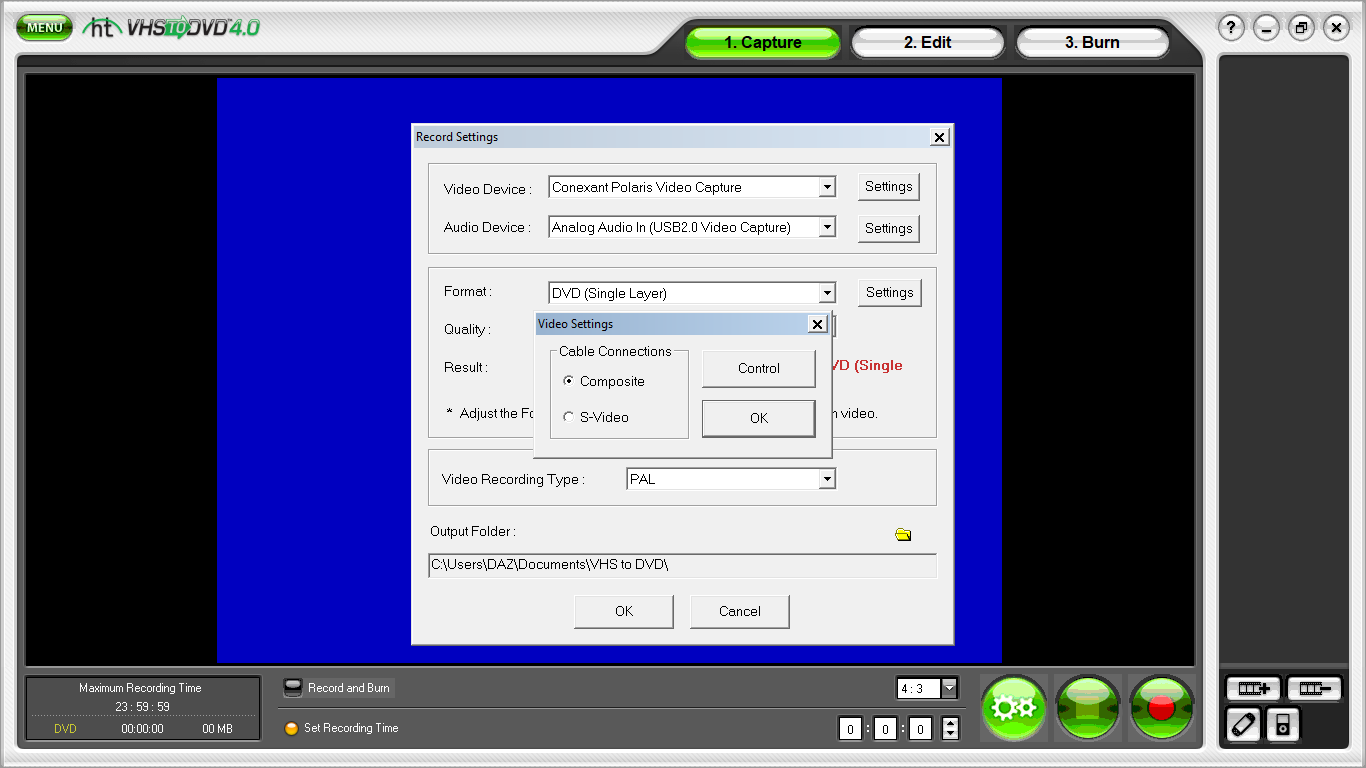Click the remove film clip icon

(x=1314, y=688)
